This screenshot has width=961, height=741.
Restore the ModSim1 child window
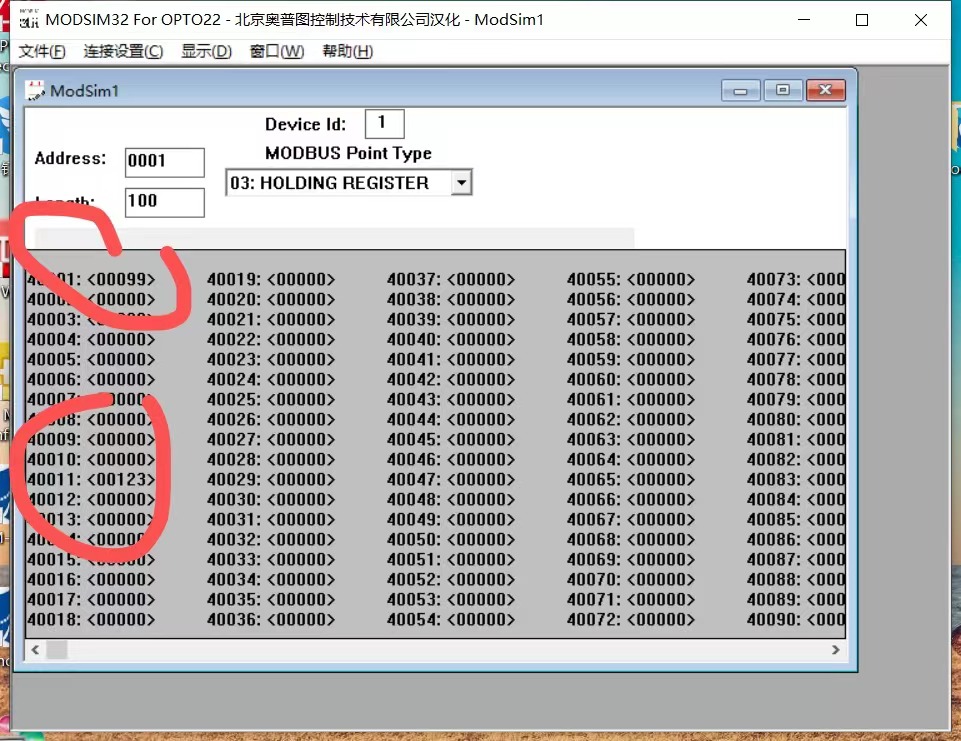[x=783, y=89]
